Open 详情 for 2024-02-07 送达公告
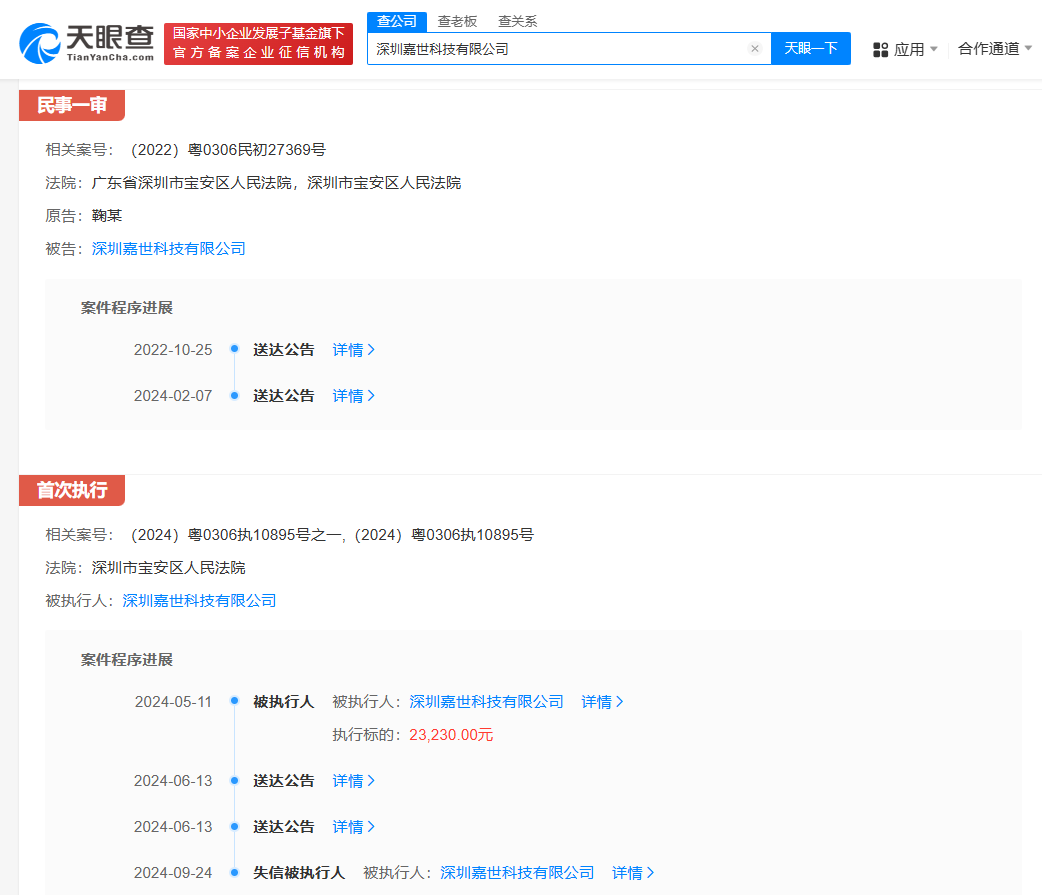The height and width of the screenshot is (895, 1042). 354,396
